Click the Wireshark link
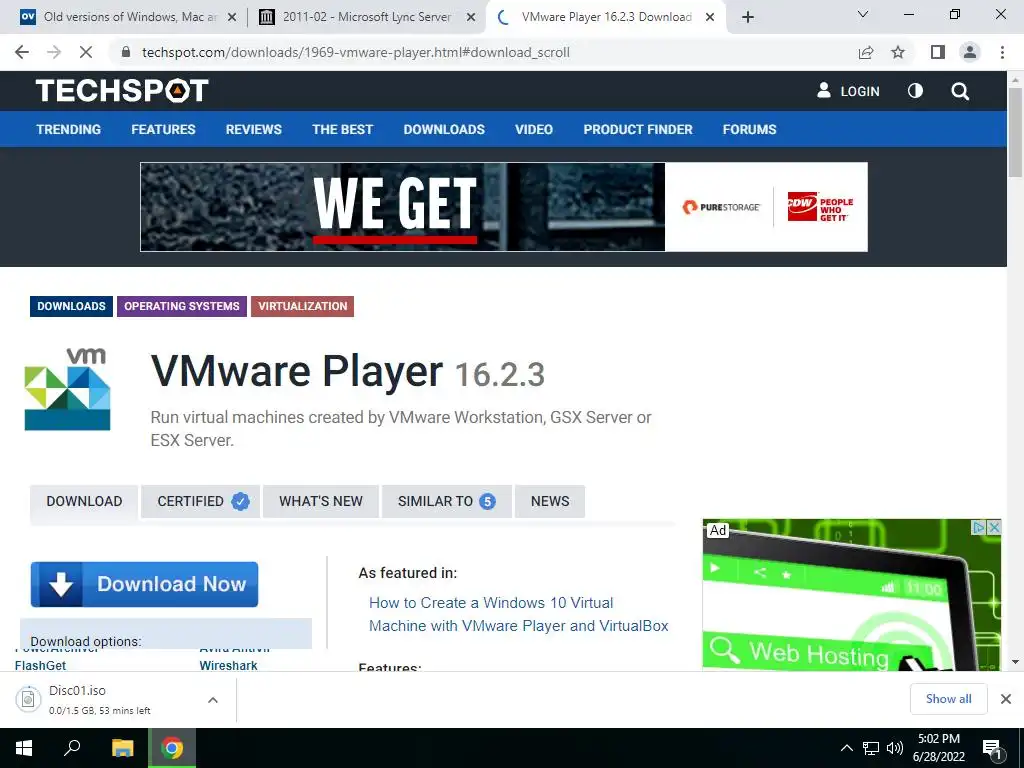 click(229, 665)
